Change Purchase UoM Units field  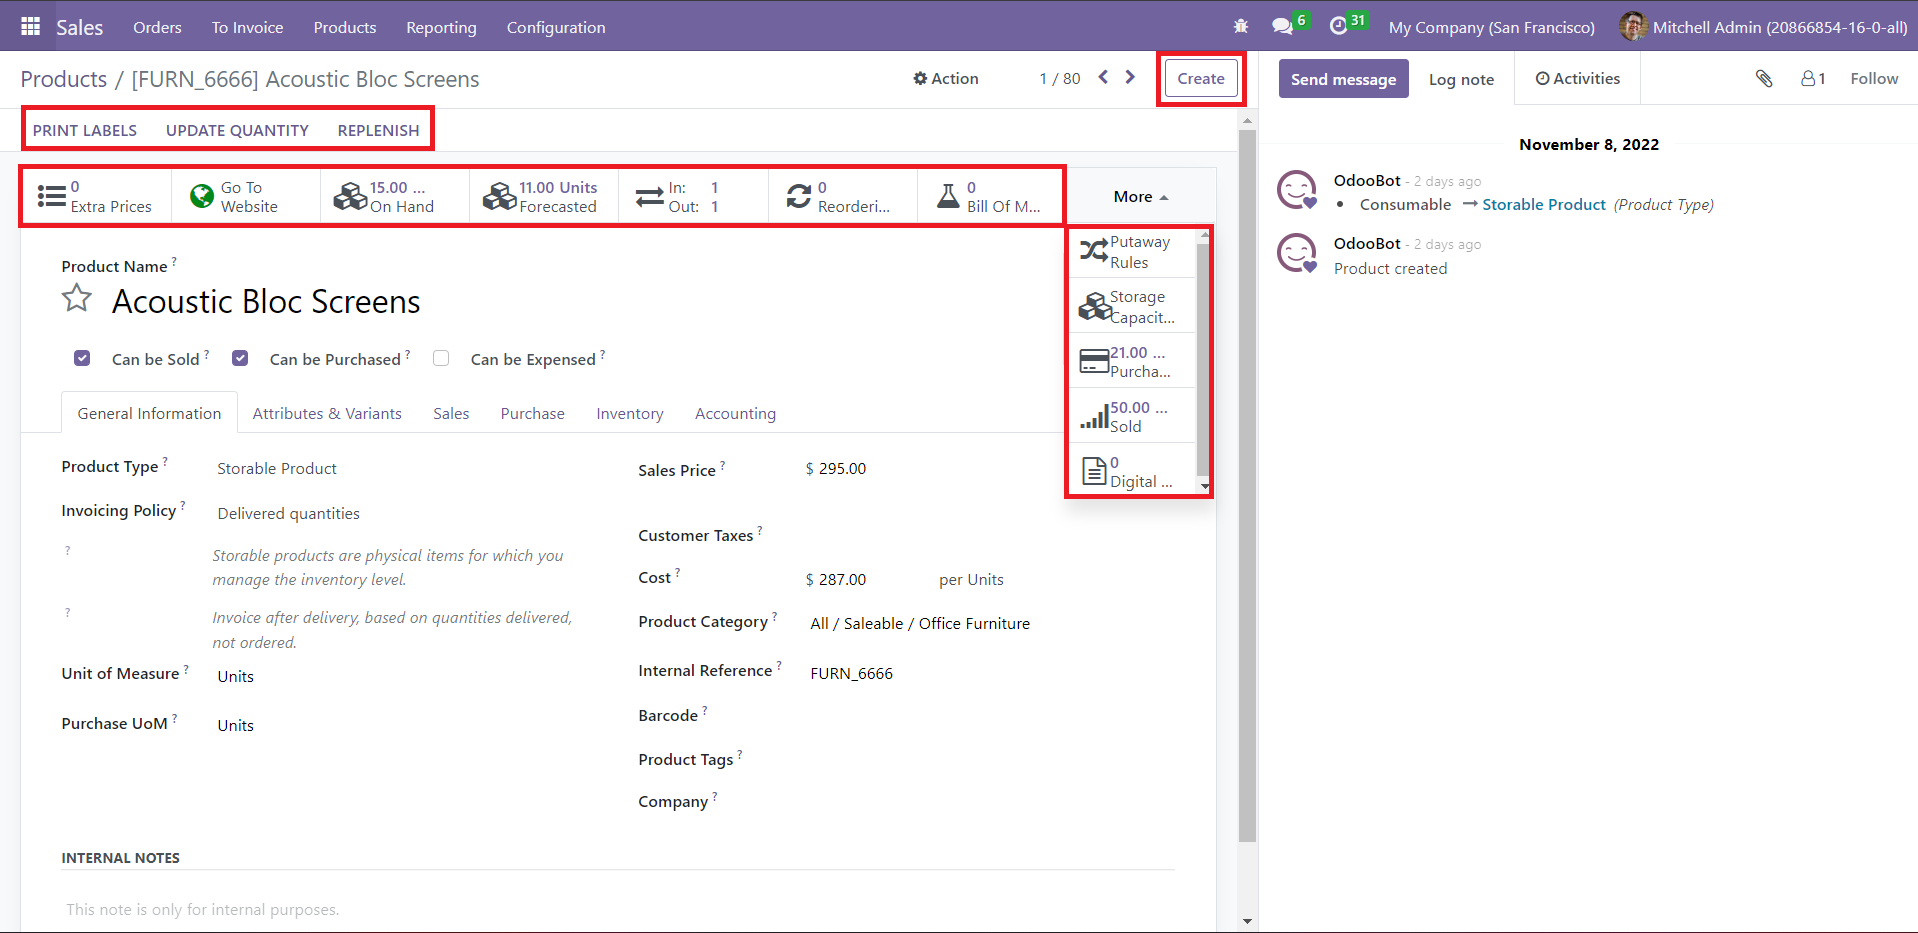tap(236, 725)
